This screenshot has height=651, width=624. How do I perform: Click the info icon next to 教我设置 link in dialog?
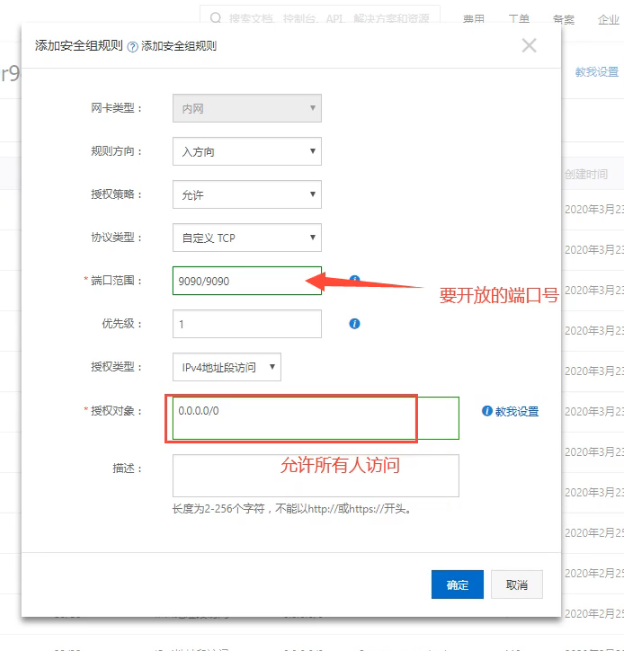coord(487,411)
